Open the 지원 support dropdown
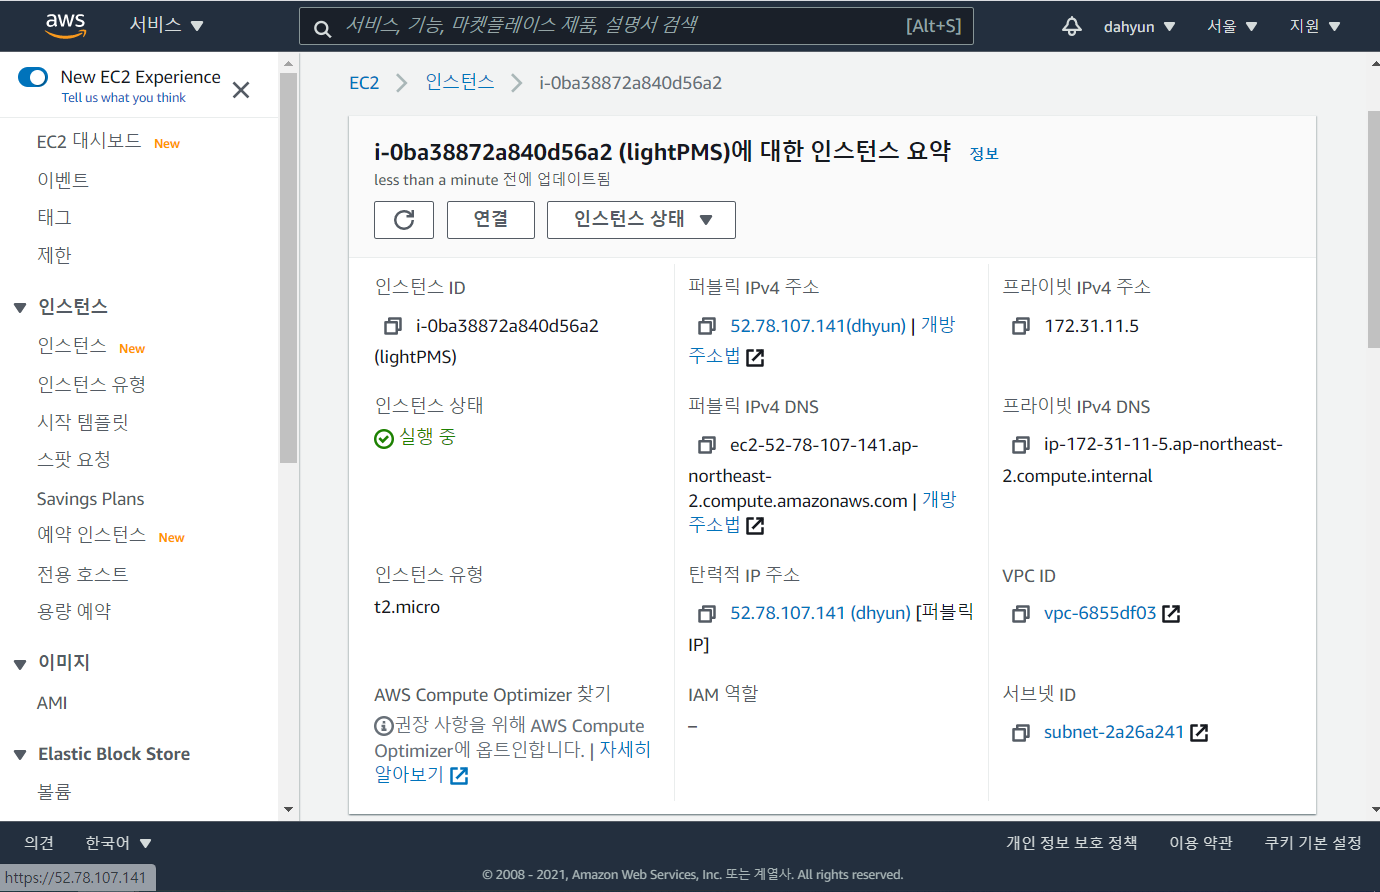The image size is (1380, 892). click(x=1315, y=26)
